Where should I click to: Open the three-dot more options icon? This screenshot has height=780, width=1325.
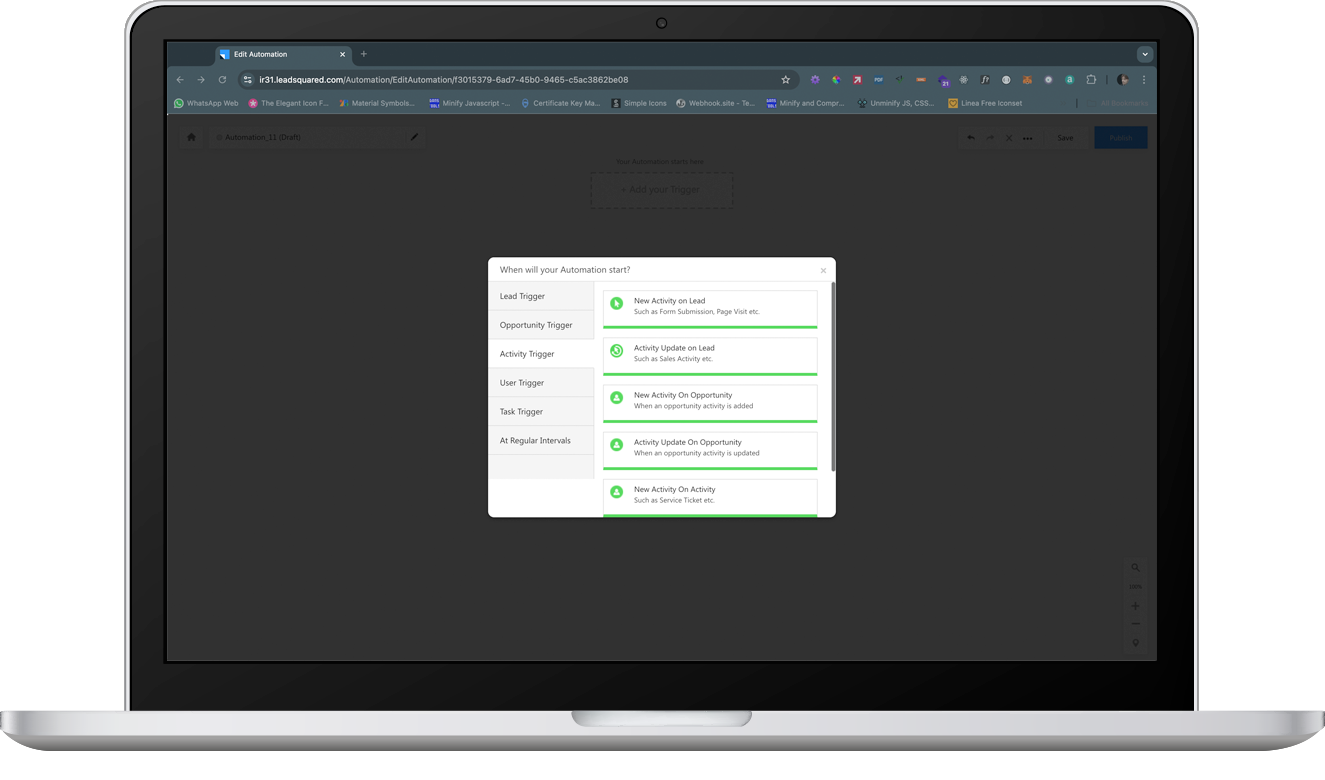click(x=1026, y=137)
